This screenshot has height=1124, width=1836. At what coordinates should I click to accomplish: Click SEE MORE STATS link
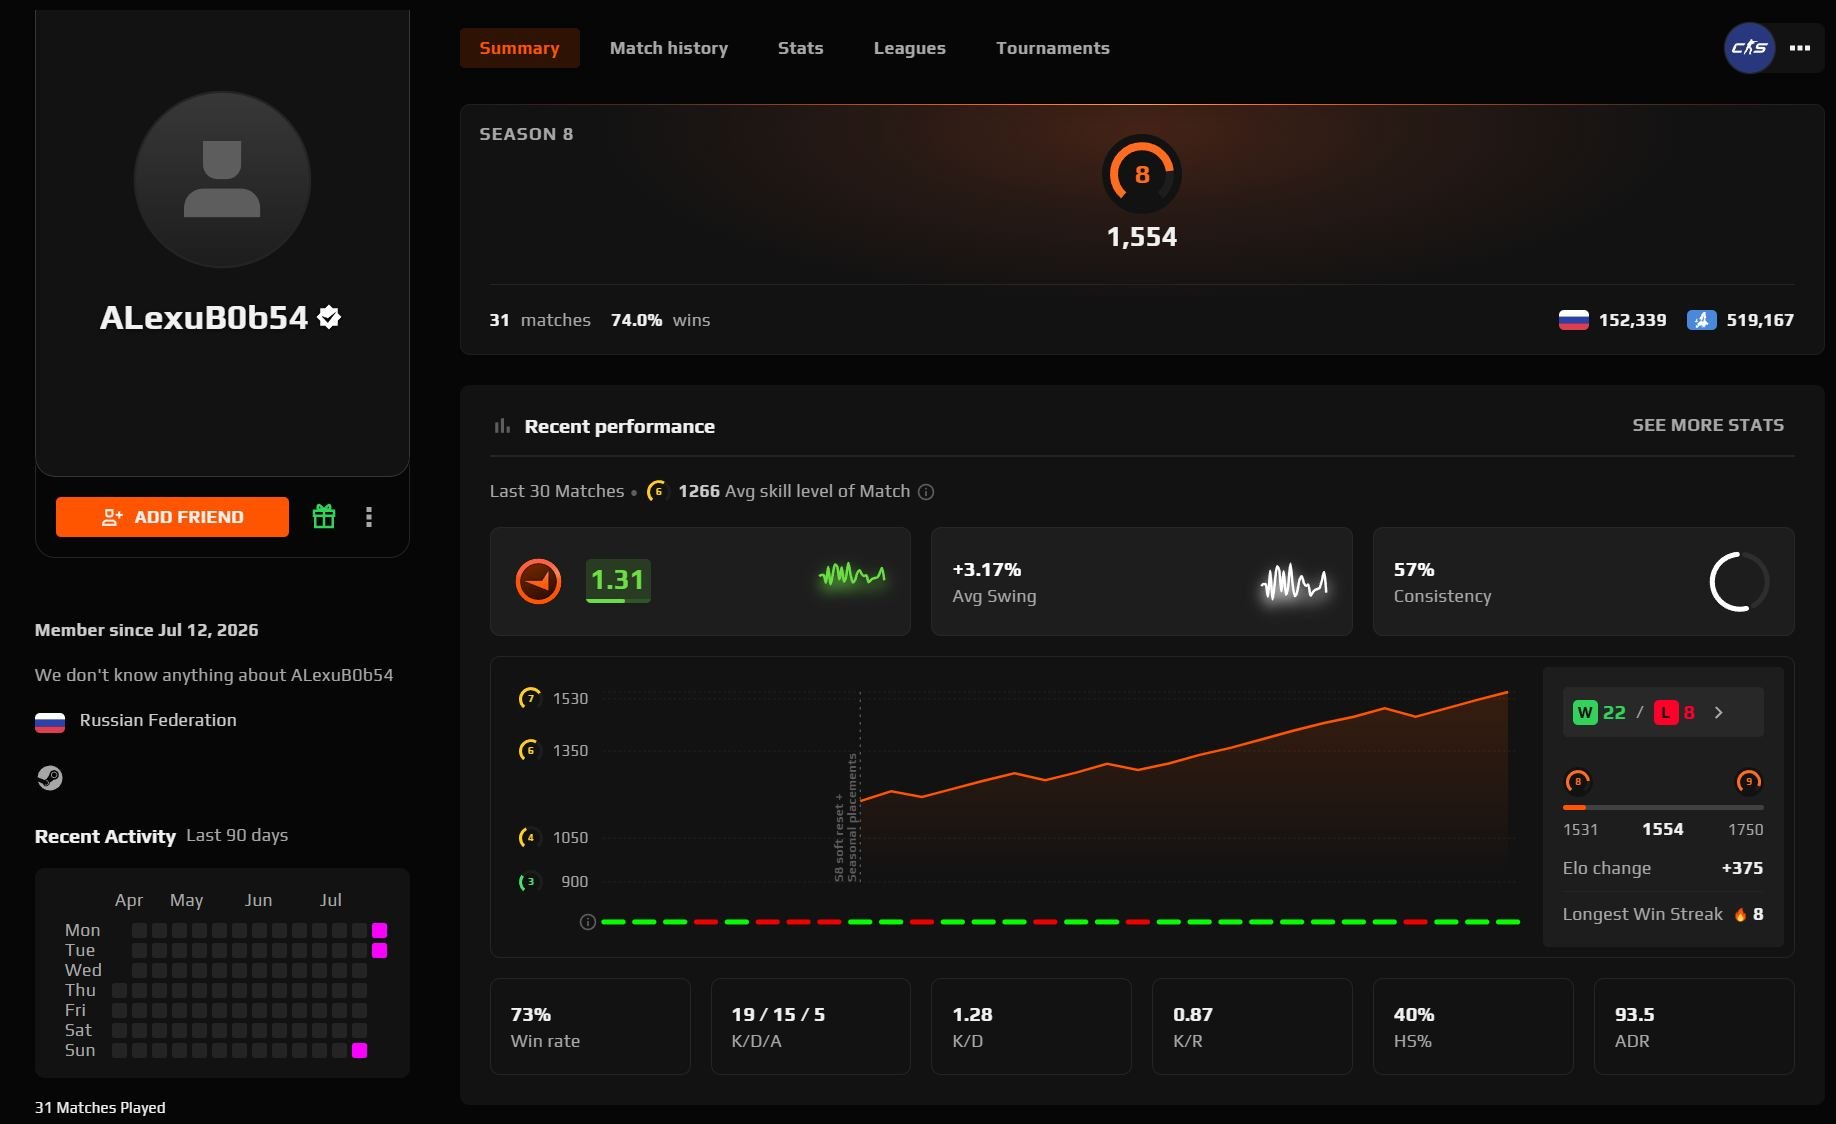[x=1708, y=425]
